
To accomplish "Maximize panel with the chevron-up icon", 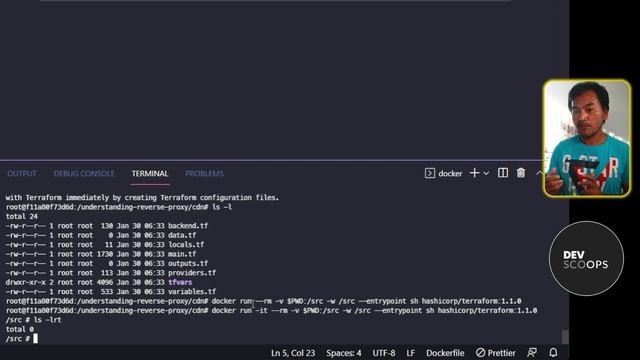I will point(539,173).
